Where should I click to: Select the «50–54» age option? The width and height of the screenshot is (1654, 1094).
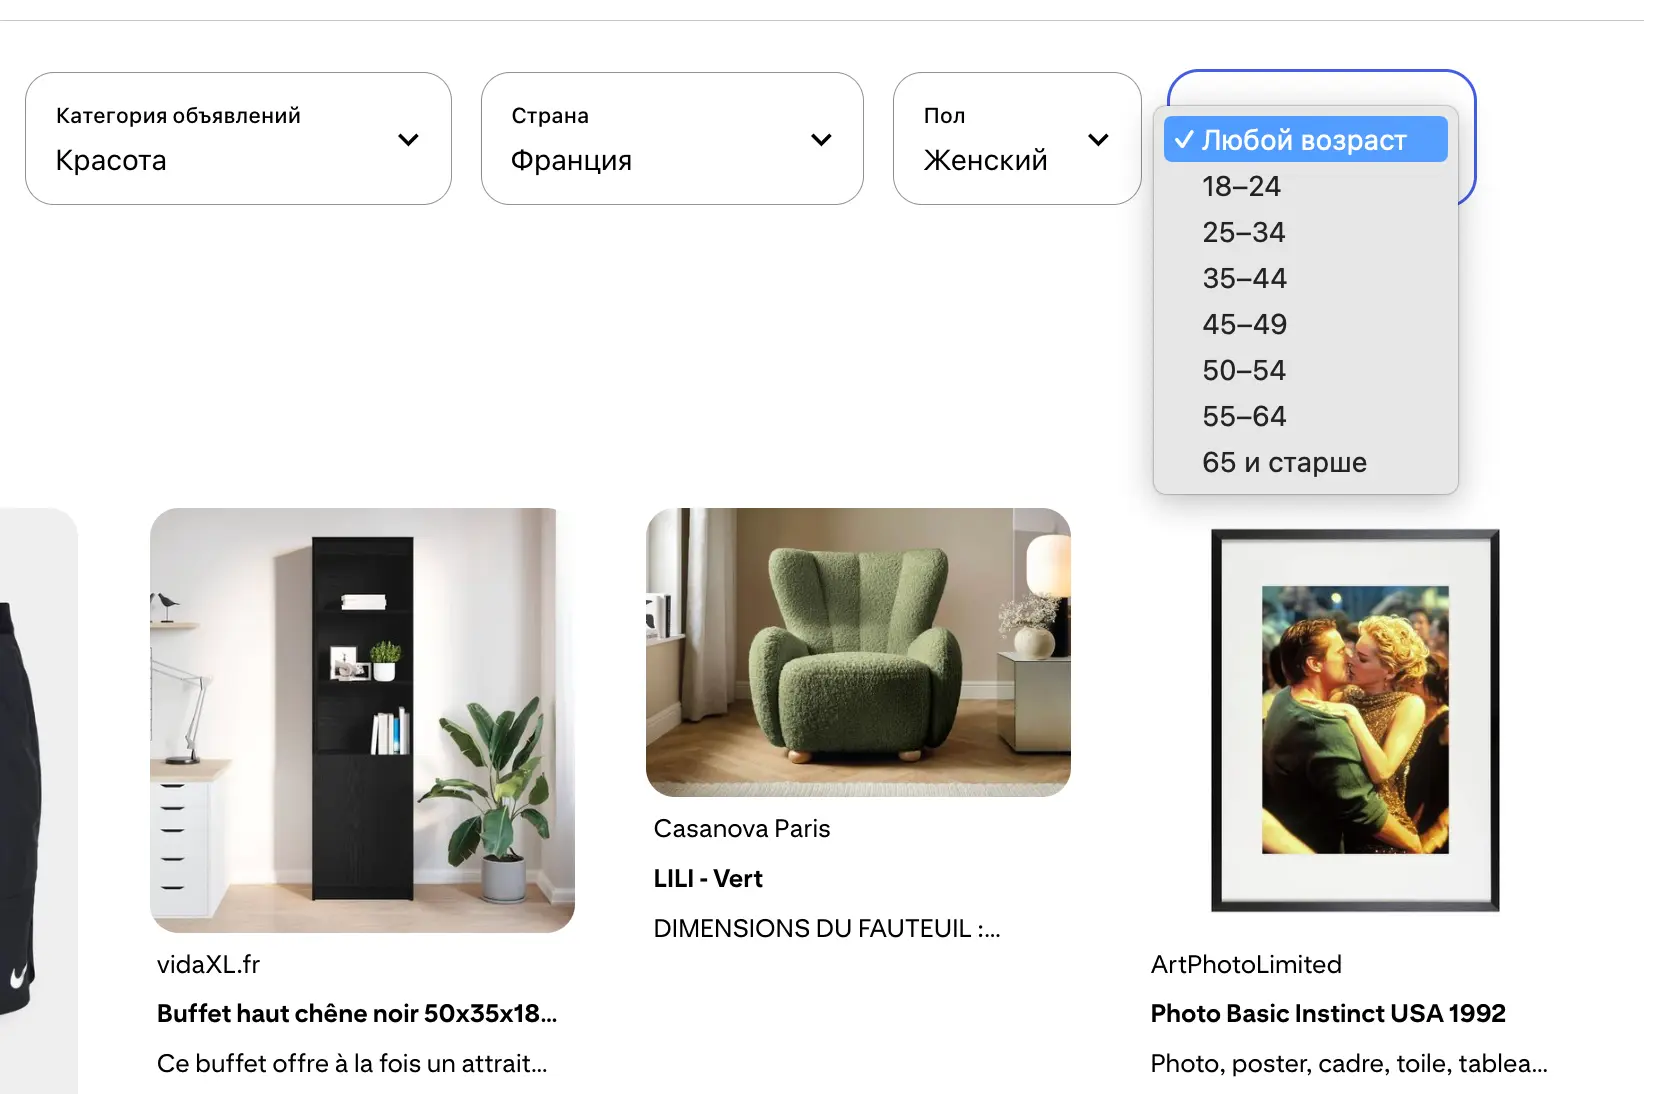tap(1243, 370)
